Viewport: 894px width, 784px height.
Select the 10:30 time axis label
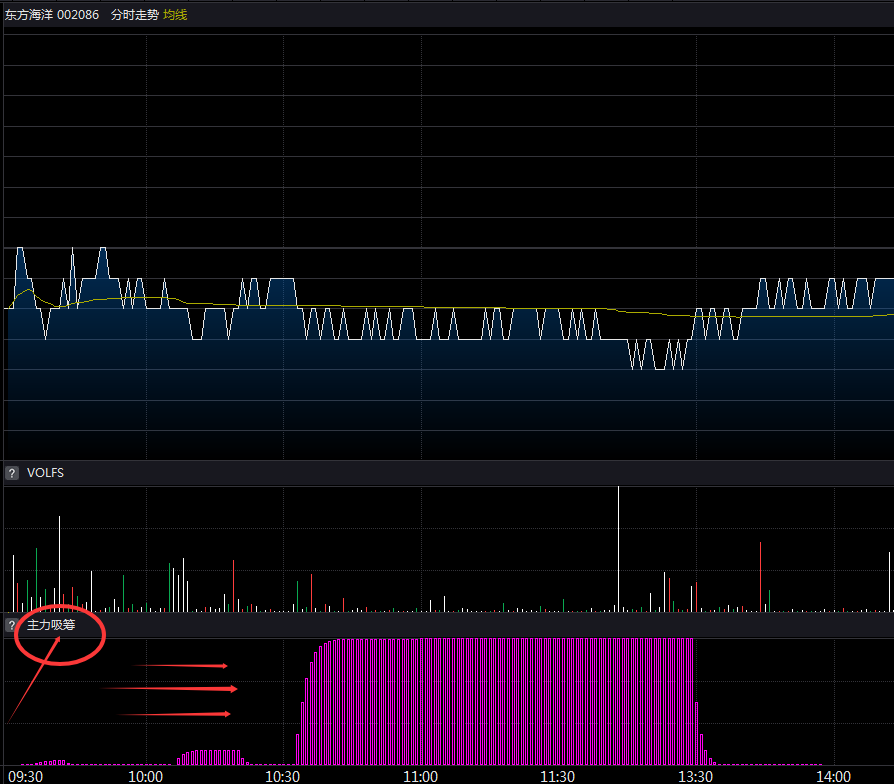pos(283,777)
